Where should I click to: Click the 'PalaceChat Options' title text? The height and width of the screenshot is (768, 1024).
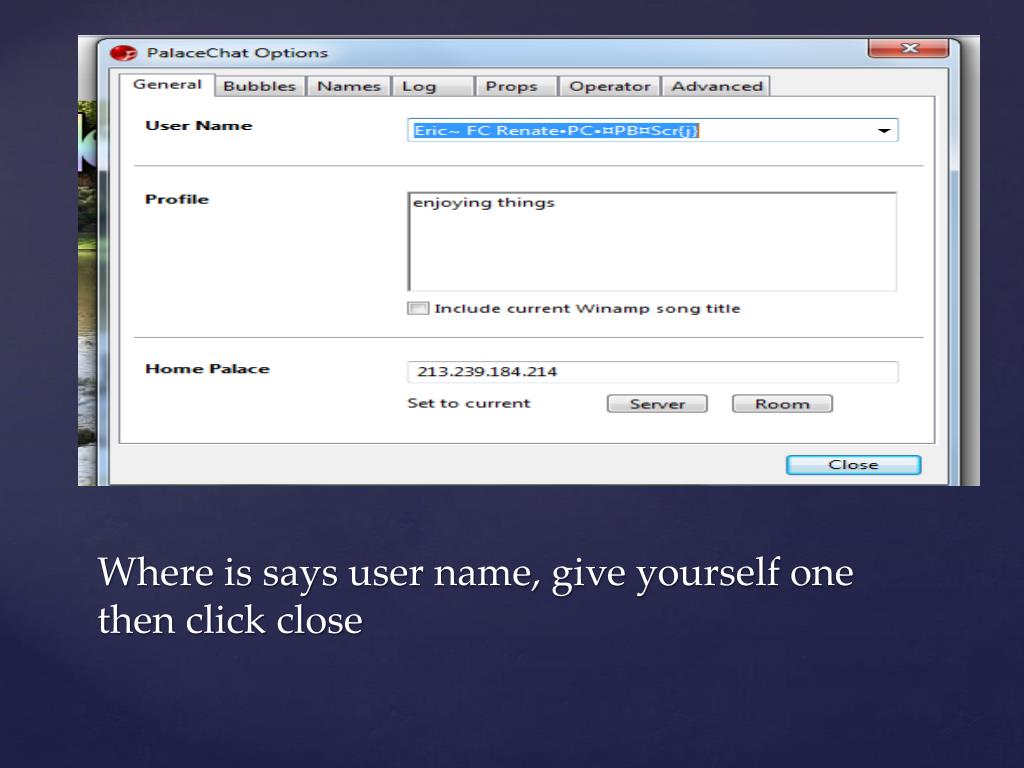tap(237, 53)
